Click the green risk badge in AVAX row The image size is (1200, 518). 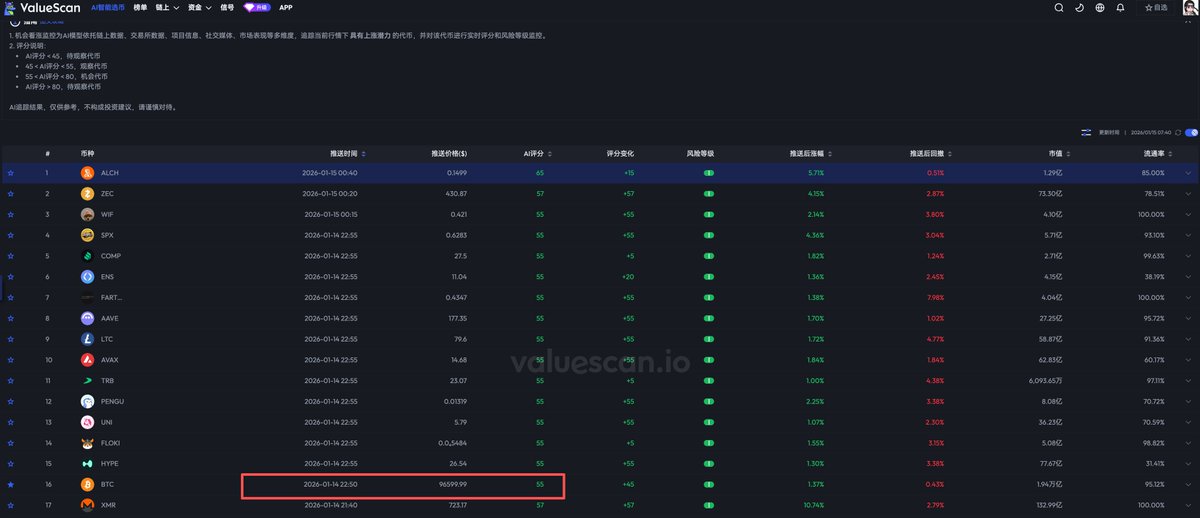coord(707,360)
